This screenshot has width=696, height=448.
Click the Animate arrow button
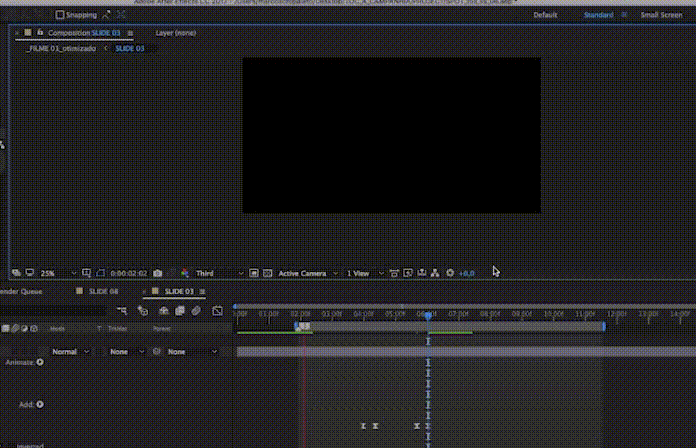click(x=40, y=362)
